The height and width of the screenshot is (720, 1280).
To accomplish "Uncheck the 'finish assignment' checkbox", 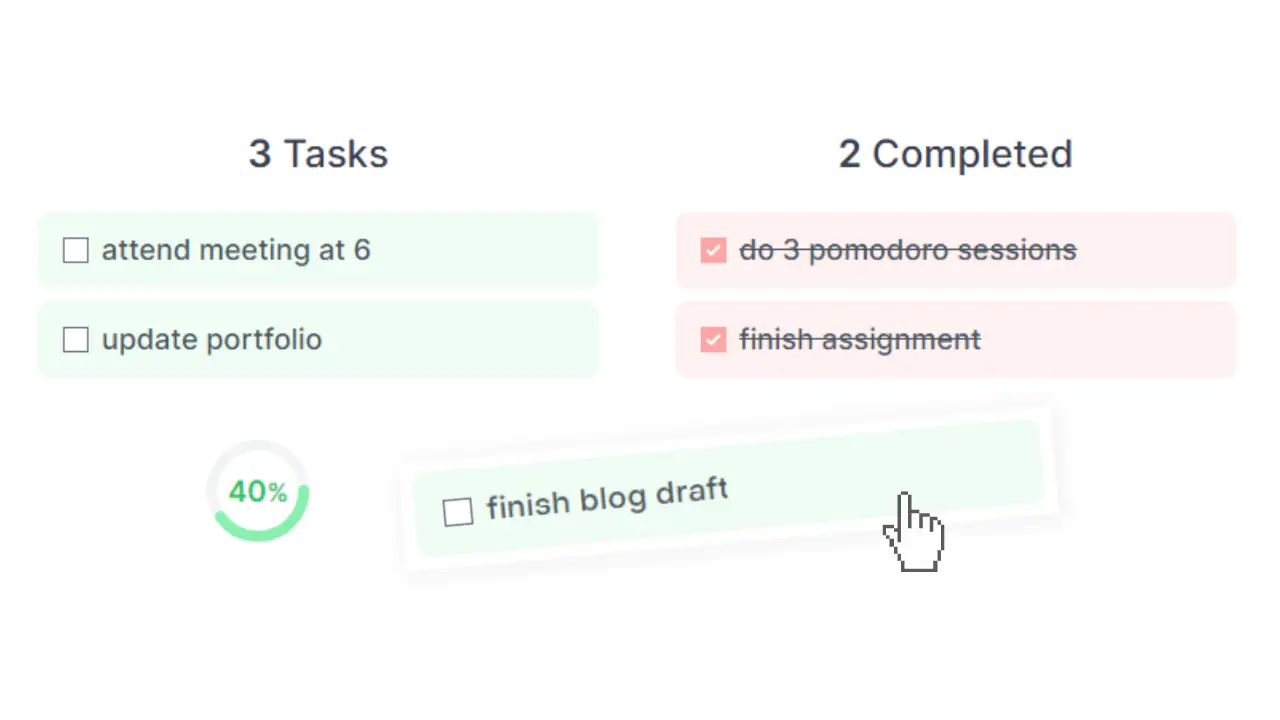I will 713,340.
